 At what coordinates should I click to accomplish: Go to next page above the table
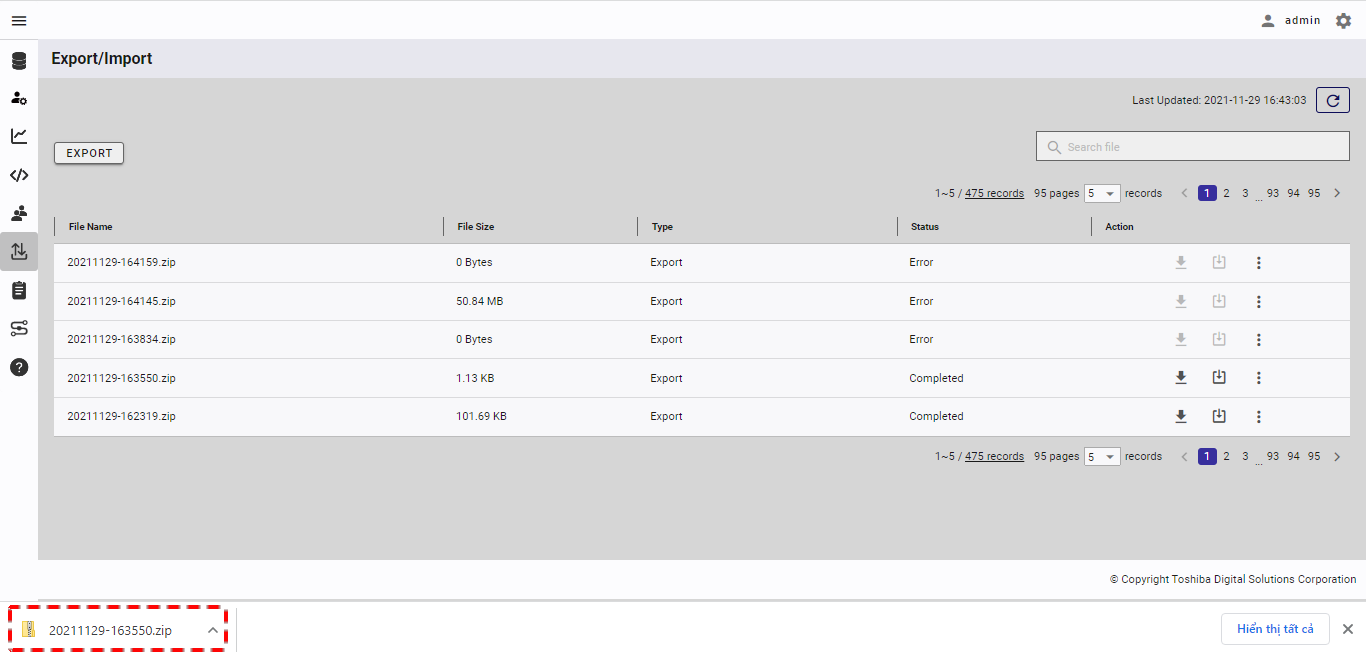1337,193
